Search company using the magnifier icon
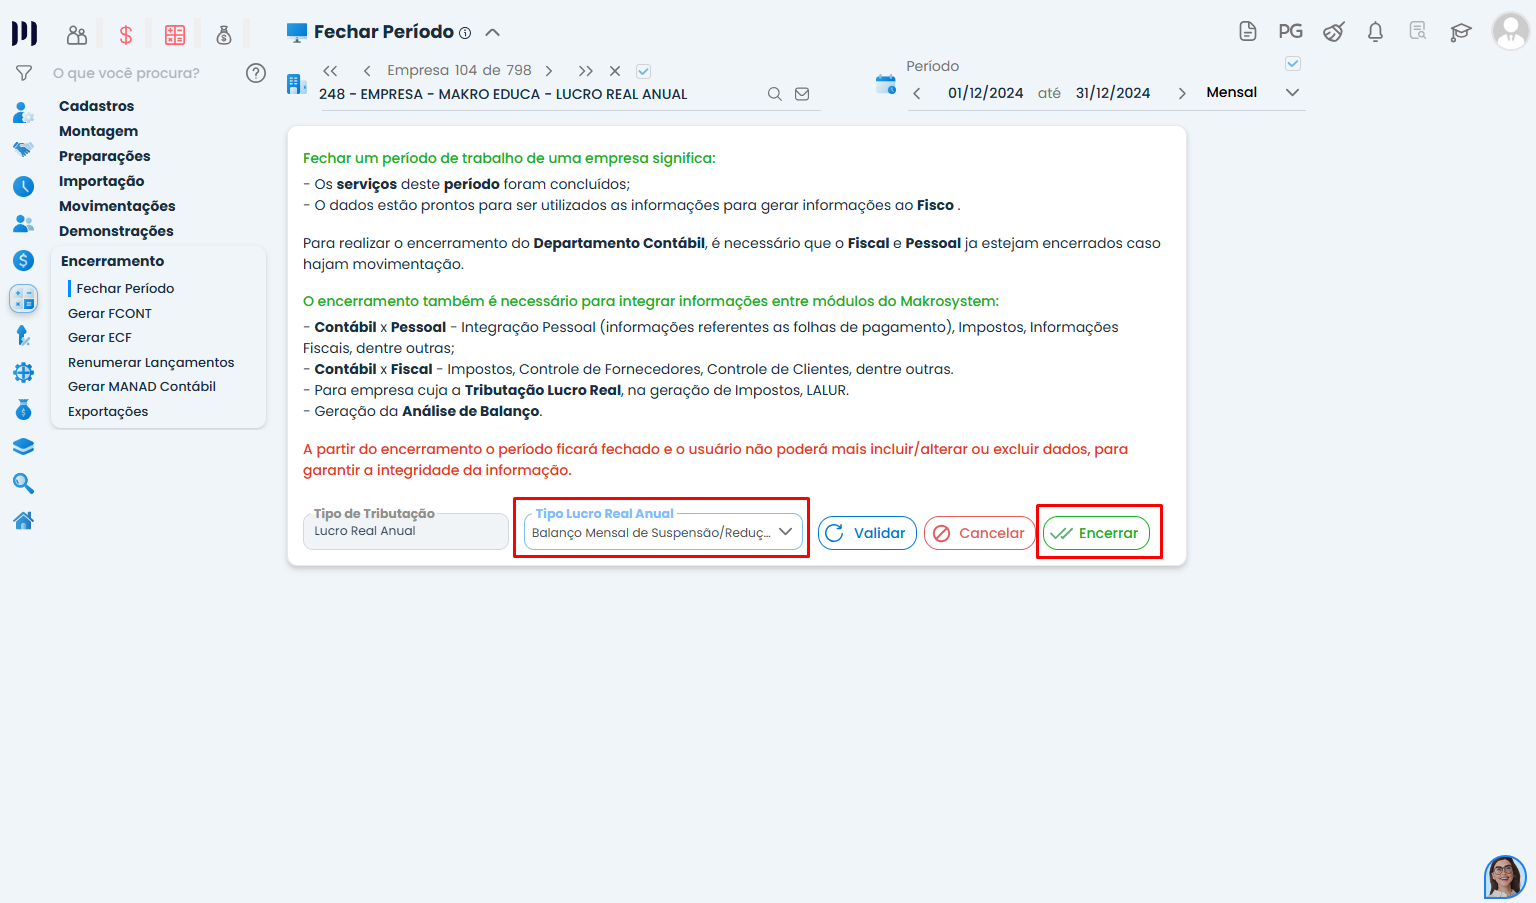 point(774,94)
